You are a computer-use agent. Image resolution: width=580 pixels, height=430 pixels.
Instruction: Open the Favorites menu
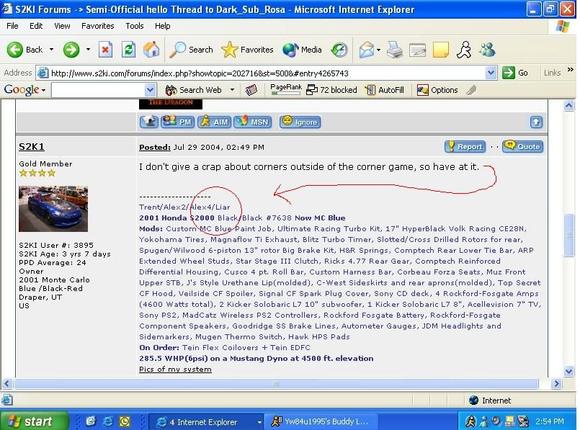click(x=98, y=26)
